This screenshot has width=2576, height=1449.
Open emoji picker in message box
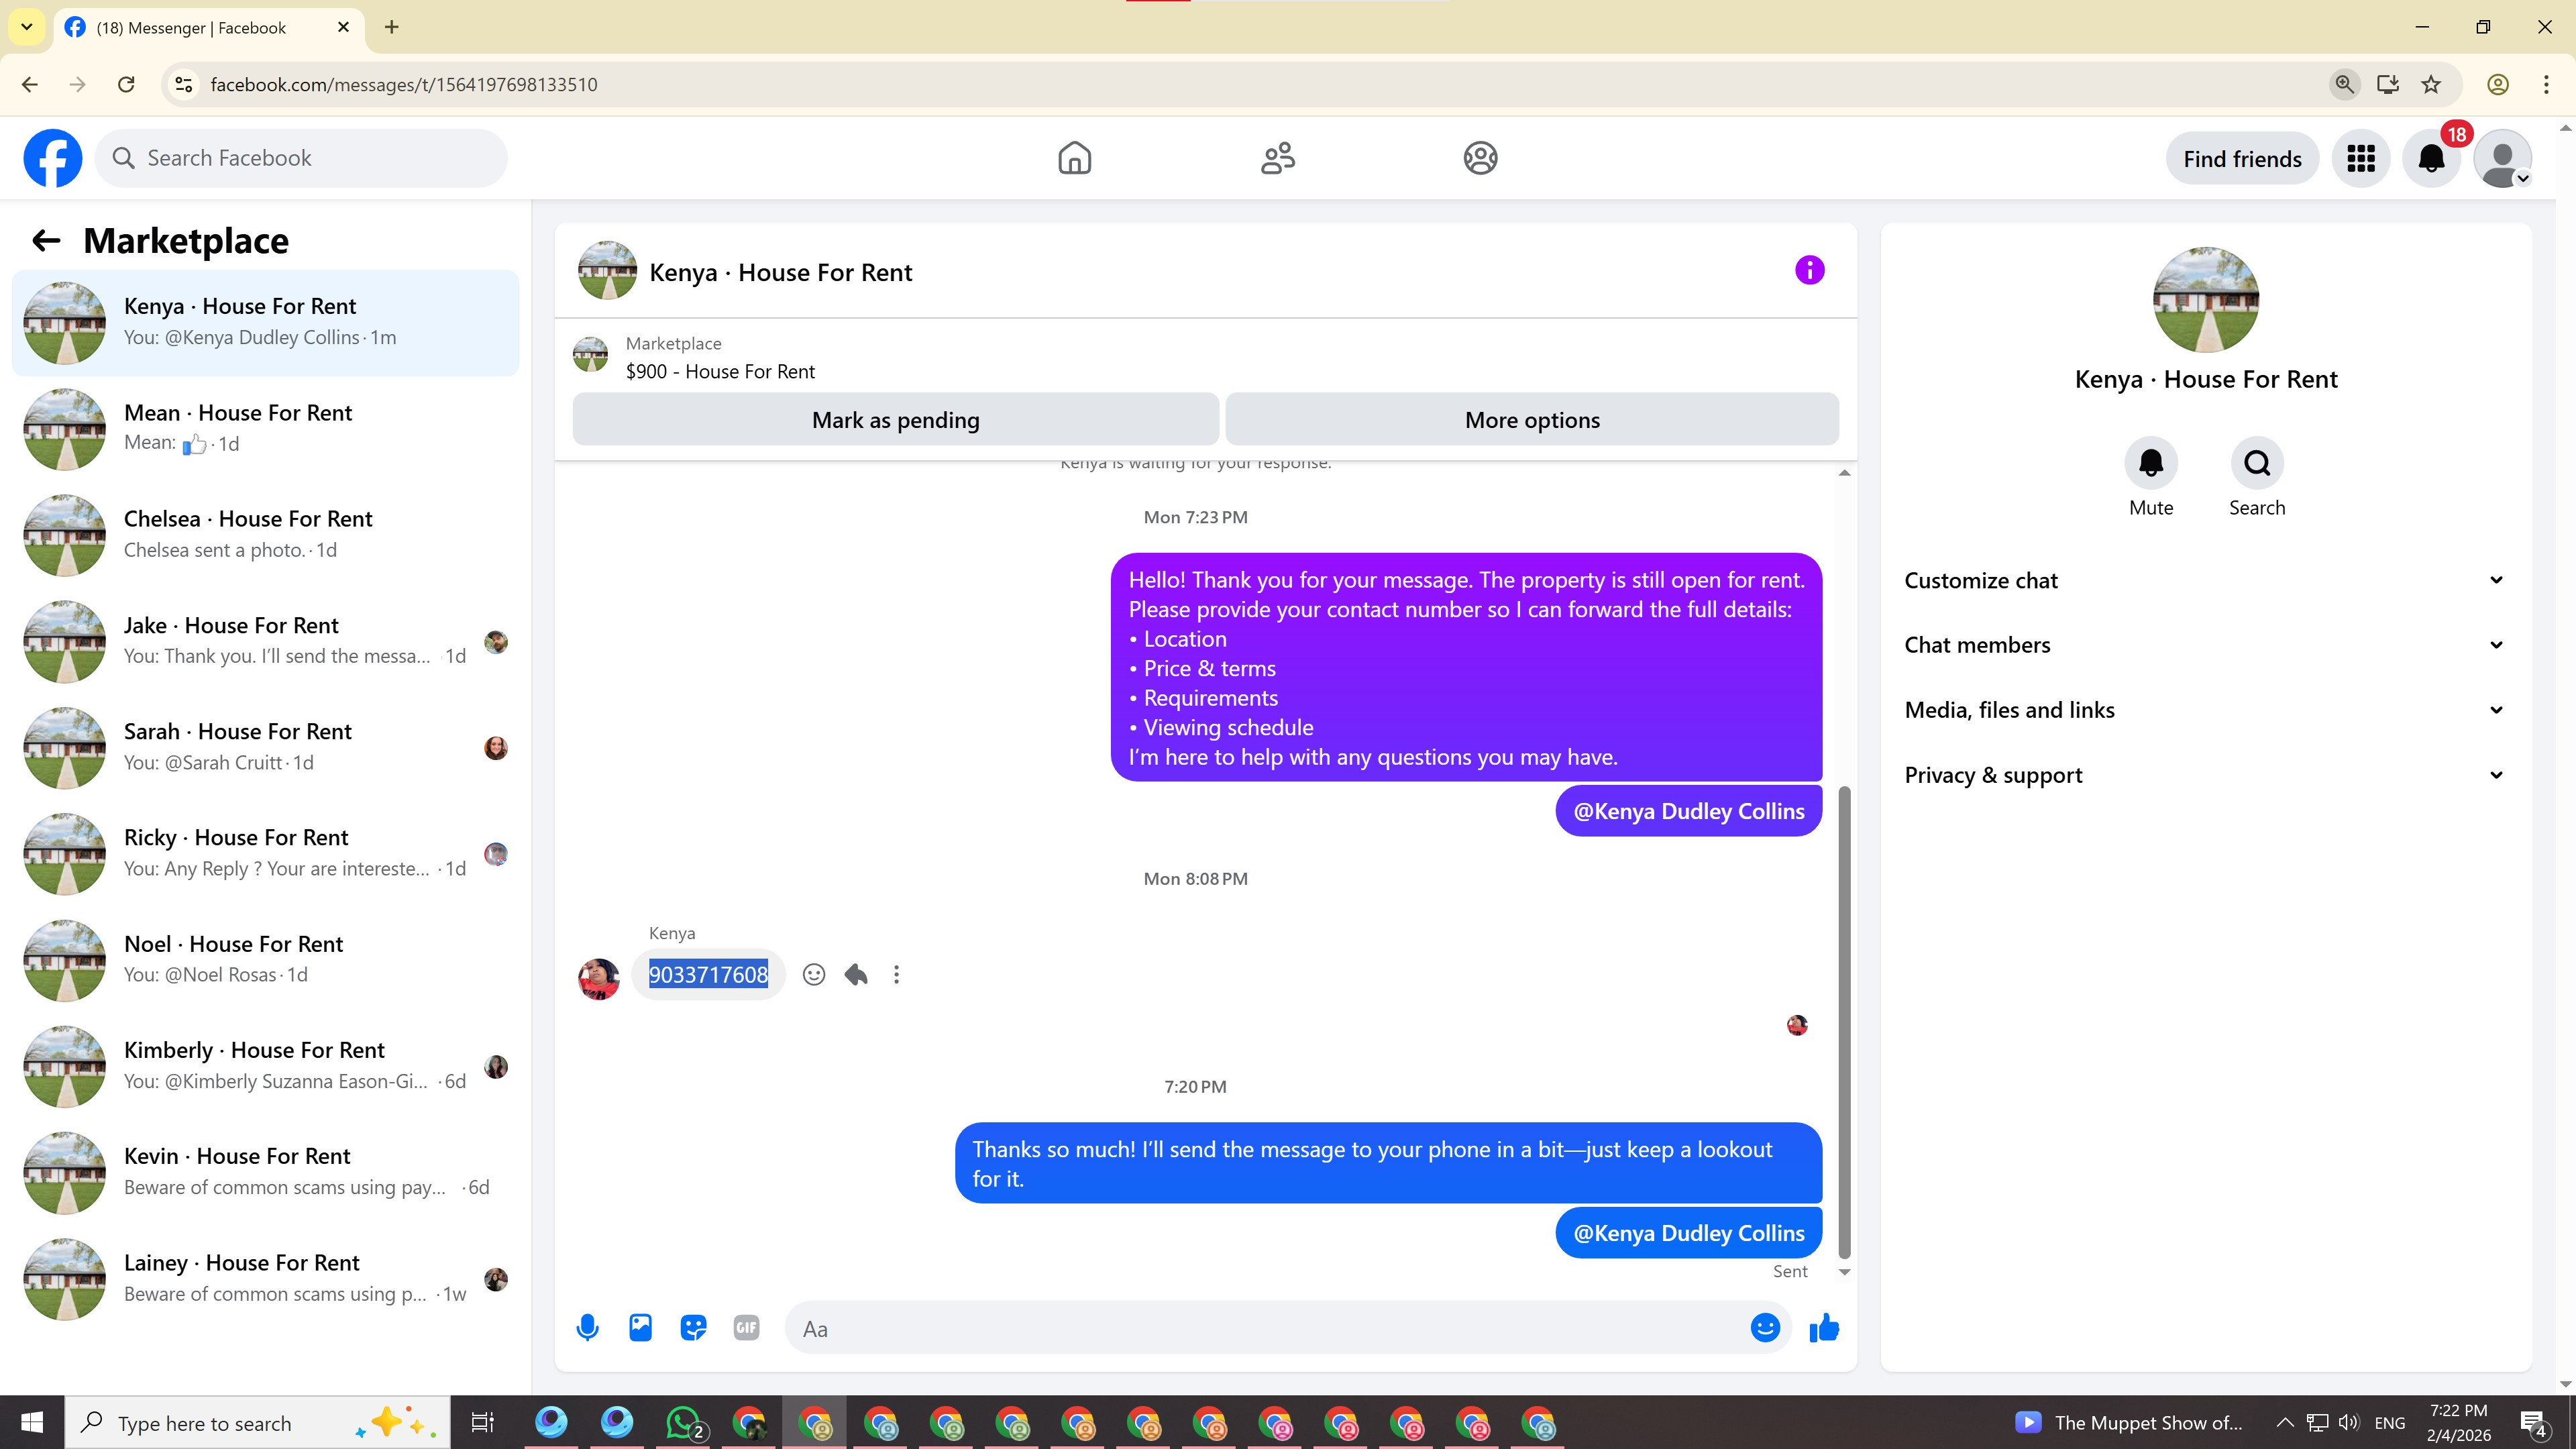point(1765,1328)
